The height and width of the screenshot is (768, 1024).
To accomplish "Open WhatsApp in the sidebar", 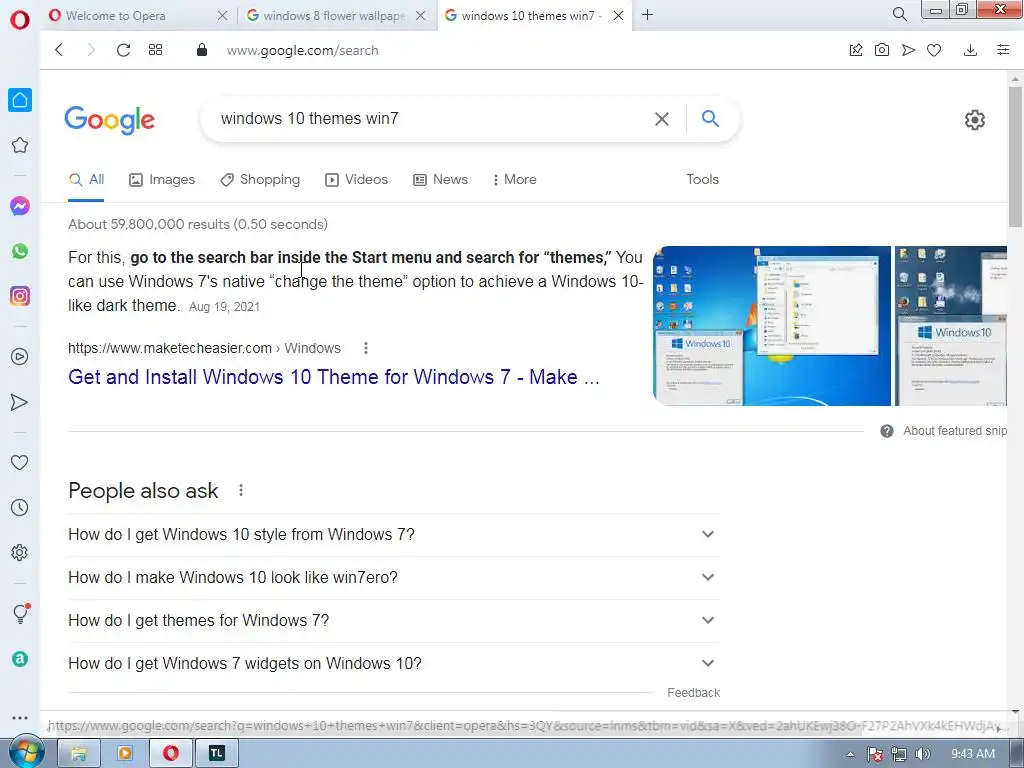I will [x=20, y=251].
